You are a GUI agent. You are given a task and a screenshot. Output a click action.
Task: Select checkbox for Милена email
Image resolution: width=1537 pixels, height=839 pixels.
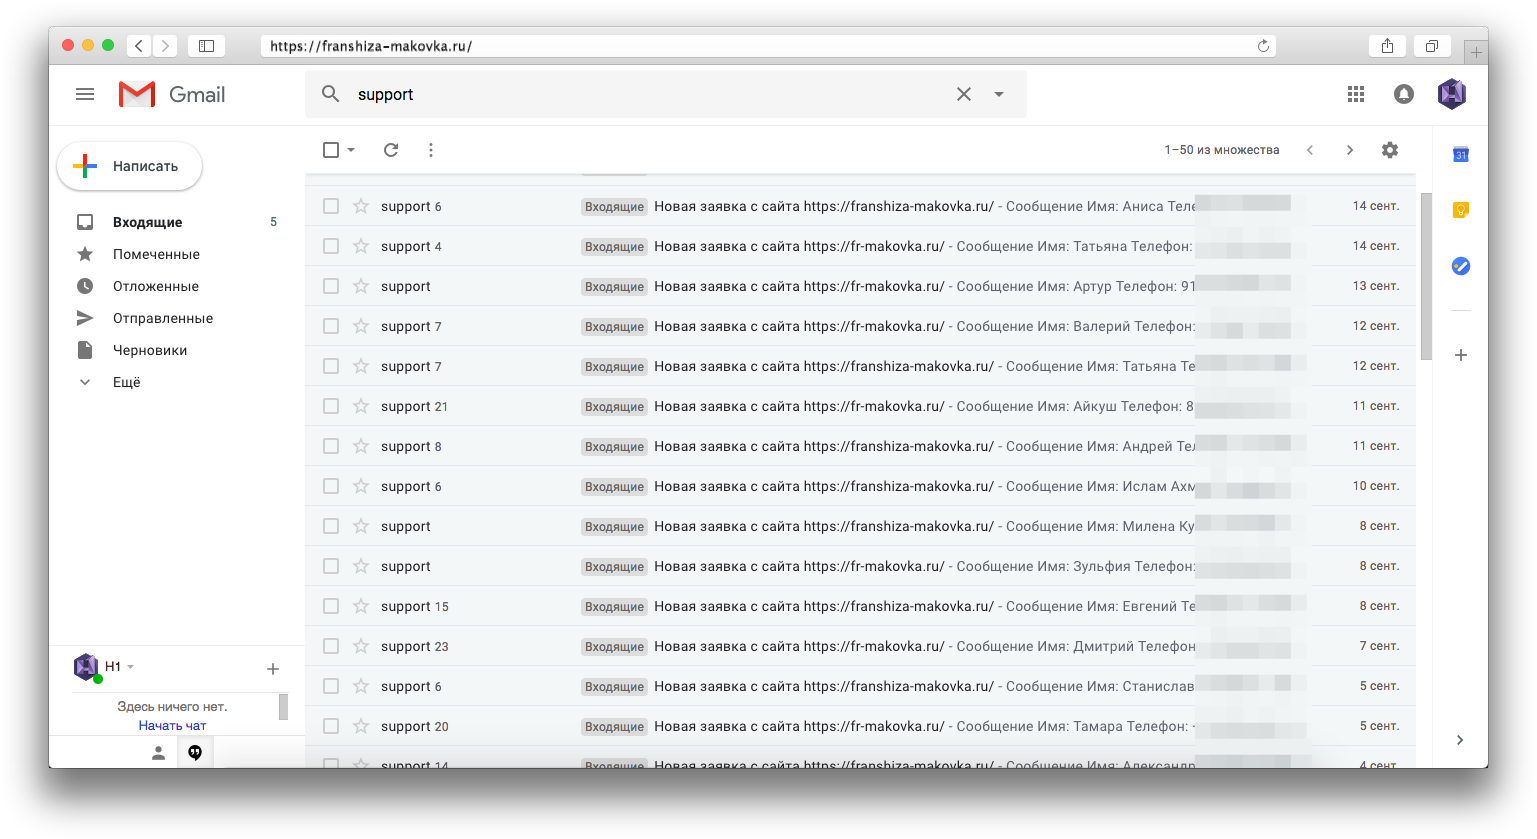coord(331,526)
